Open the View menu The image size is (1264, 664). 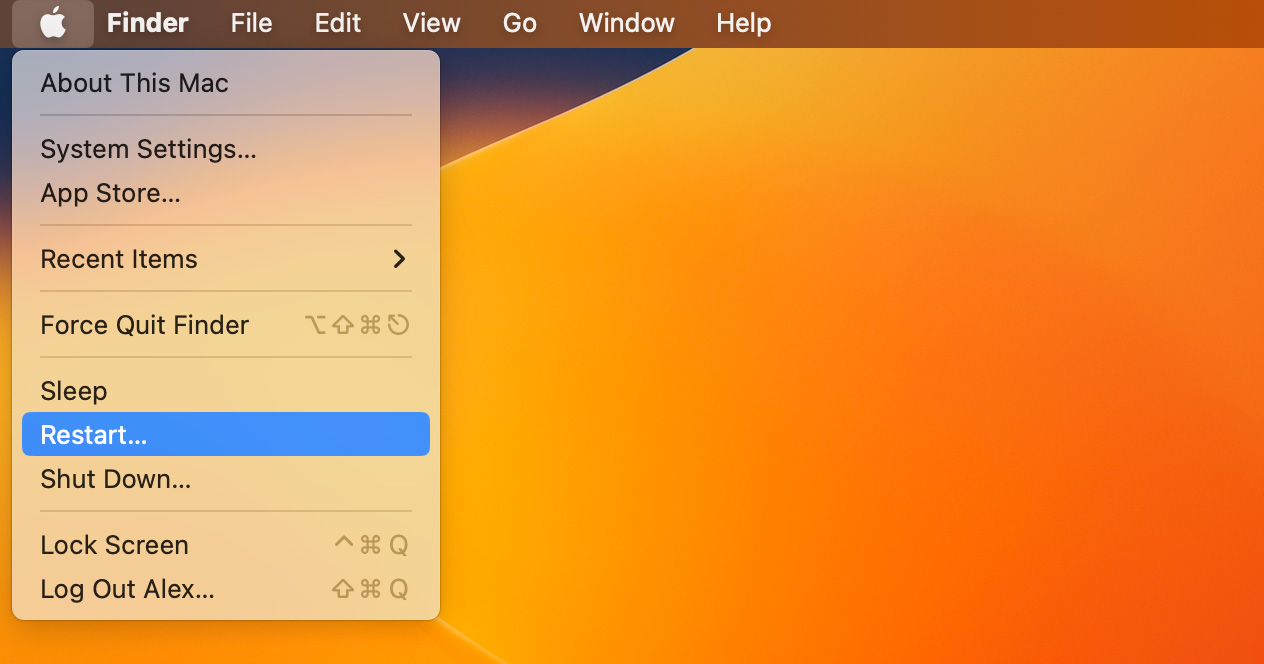coord(432,23)
